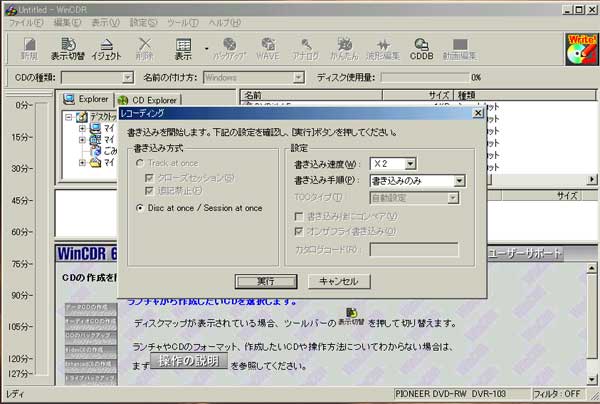Click the file list horizontal scroll right arrow
This screenshot has height=404, width=600.
click(x=592, y=179)
